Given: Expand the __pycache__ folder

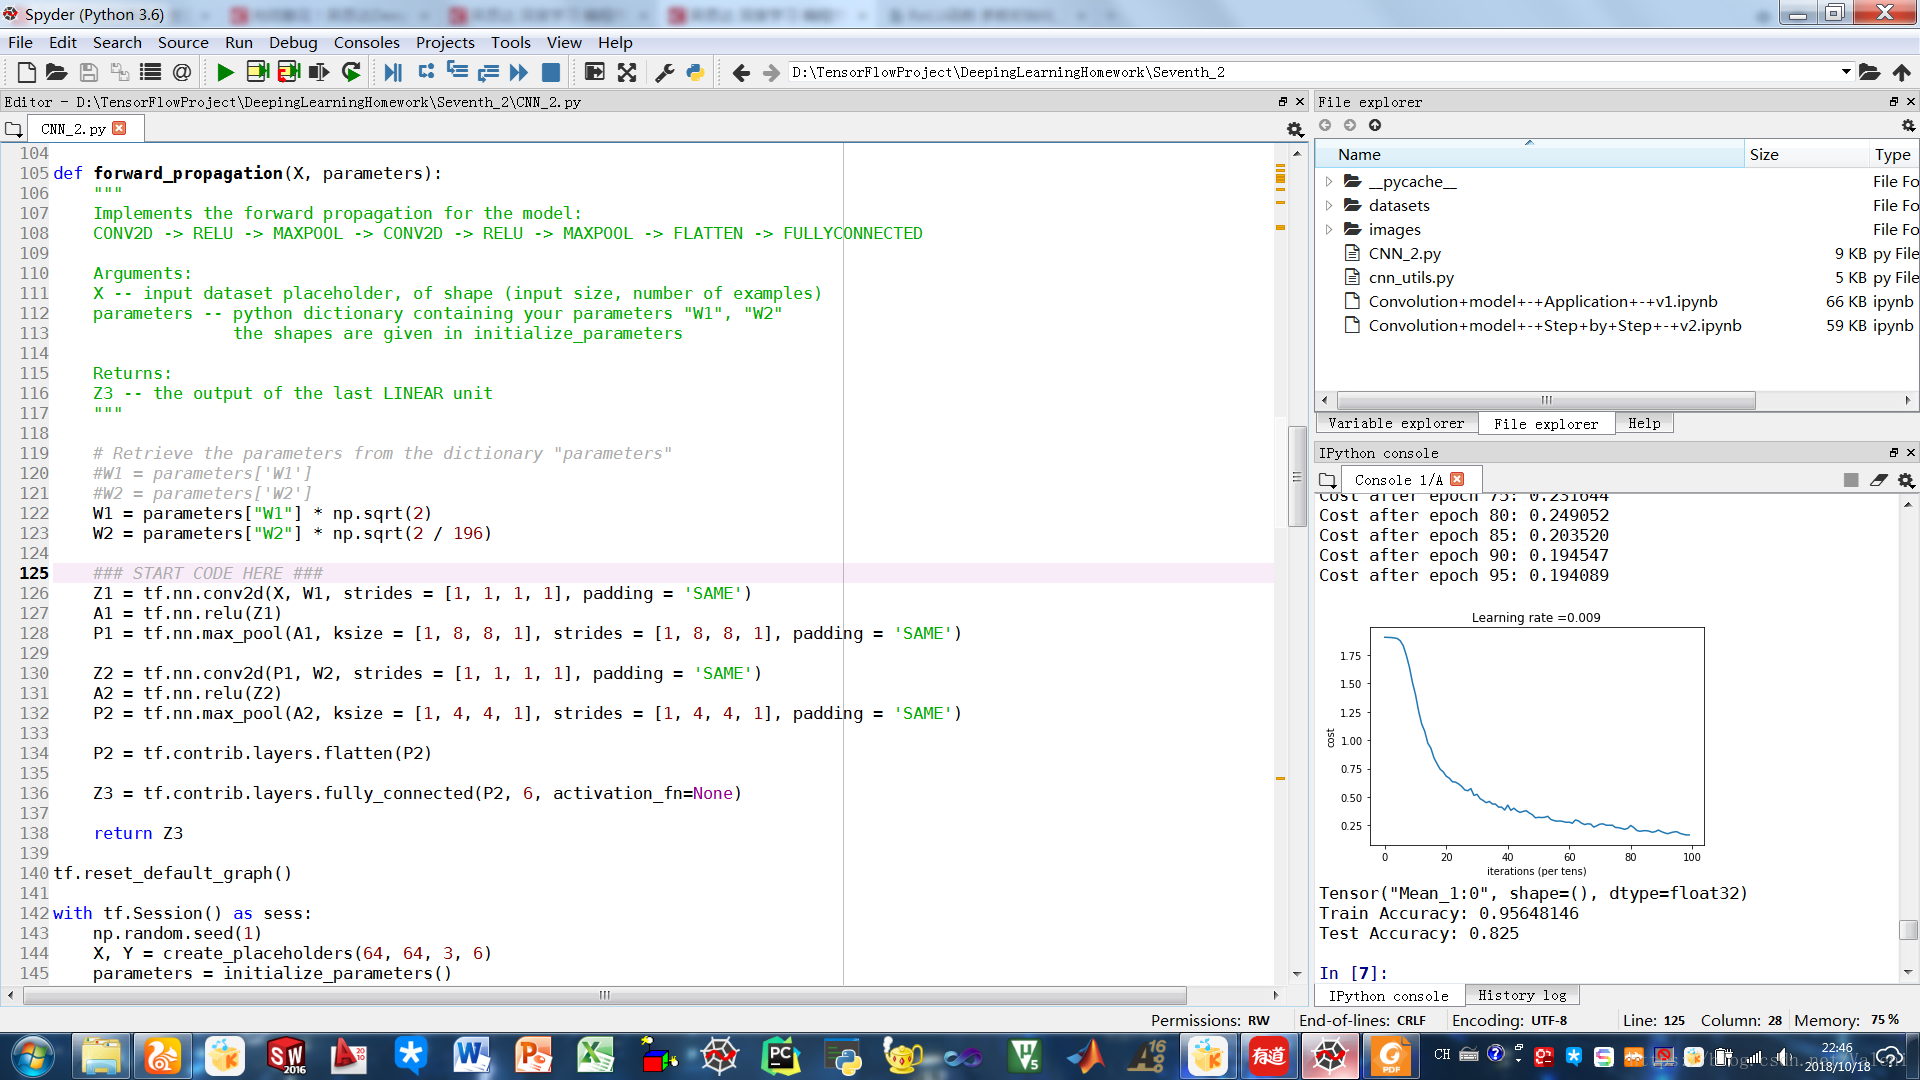Looking at the screenshot, I should tap(1328, 182).
